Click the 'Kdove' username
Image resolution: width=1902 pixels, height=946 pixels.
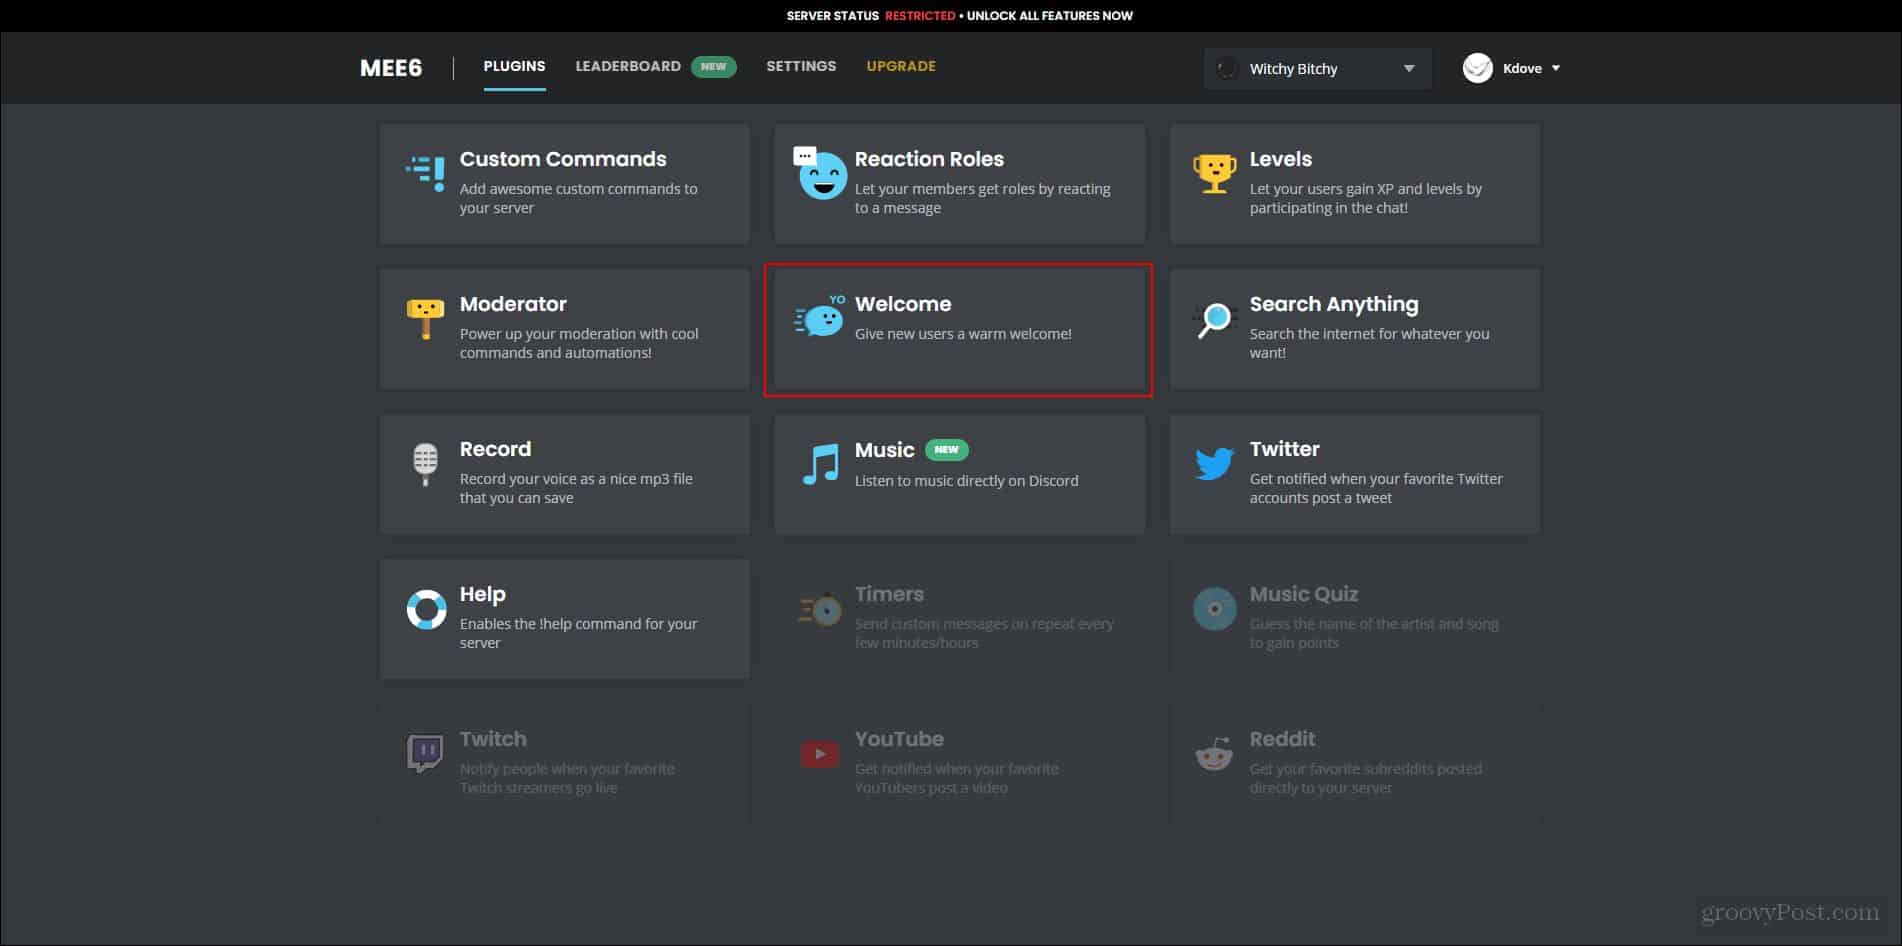1522,69
